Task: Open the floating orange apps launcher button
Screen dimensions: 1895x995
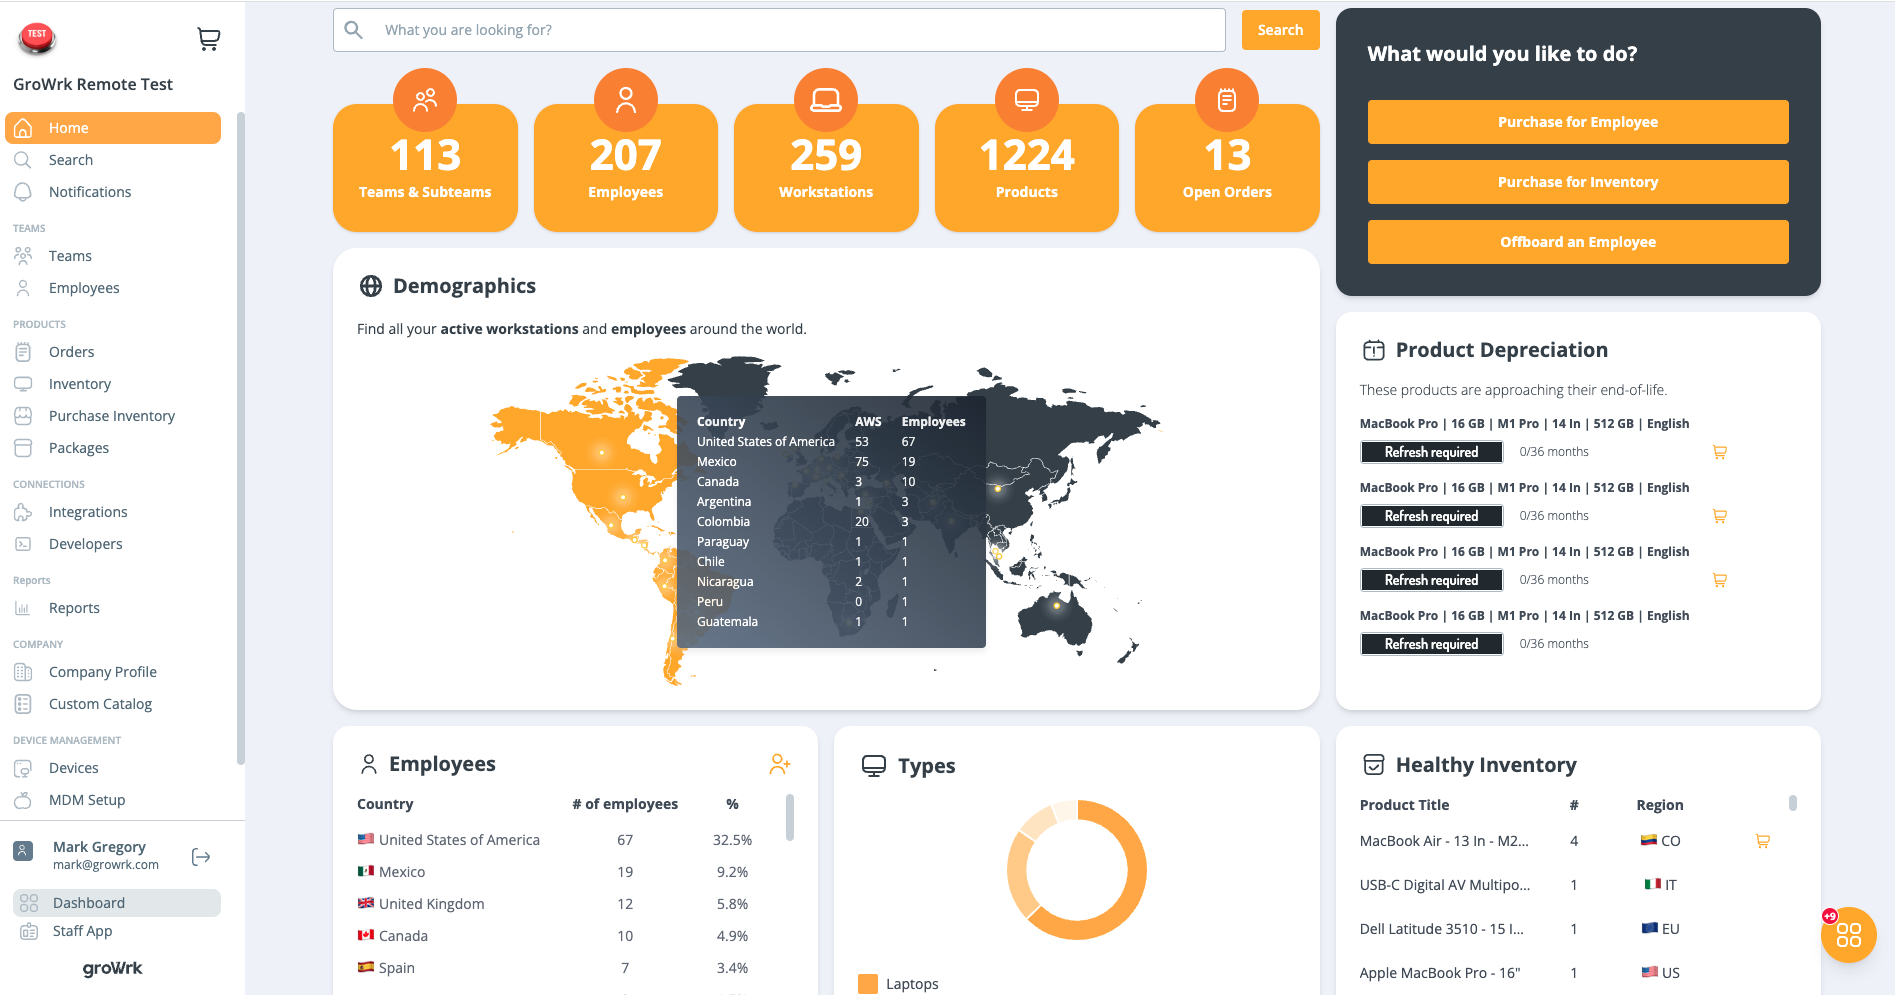Action: (x=1849, y=935)
